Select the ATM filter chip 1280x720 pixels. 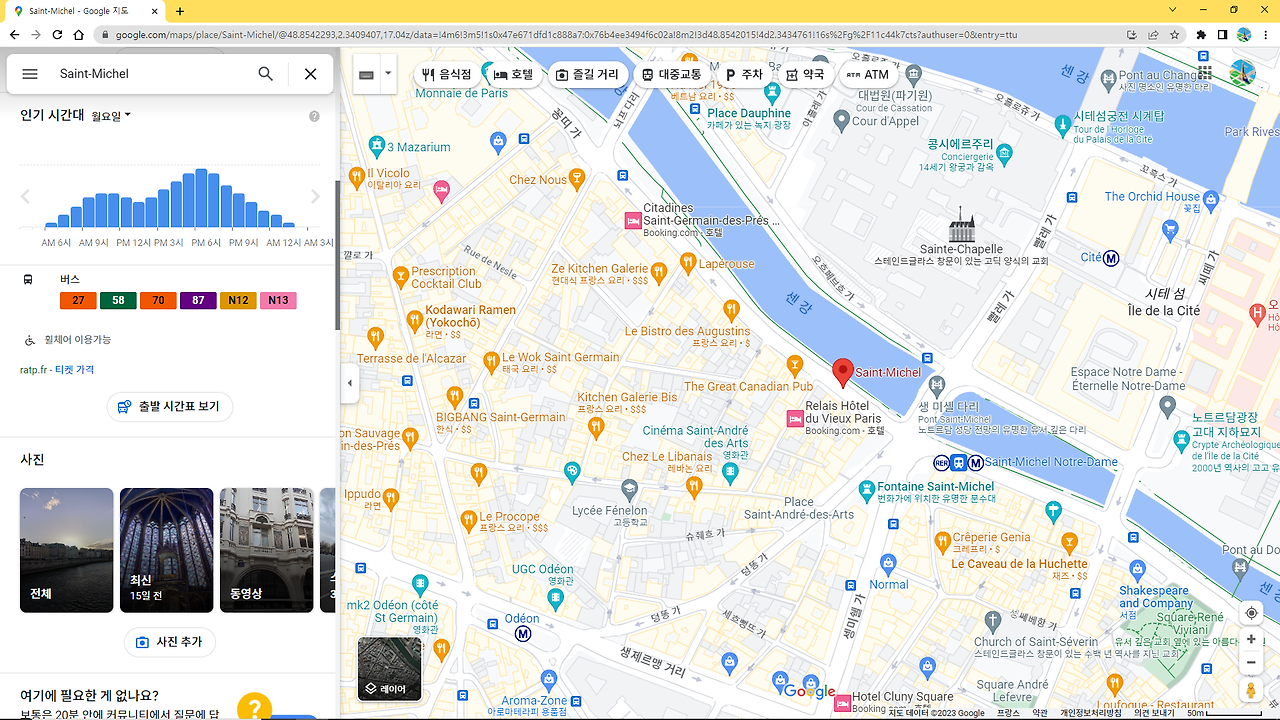[867, 75]
